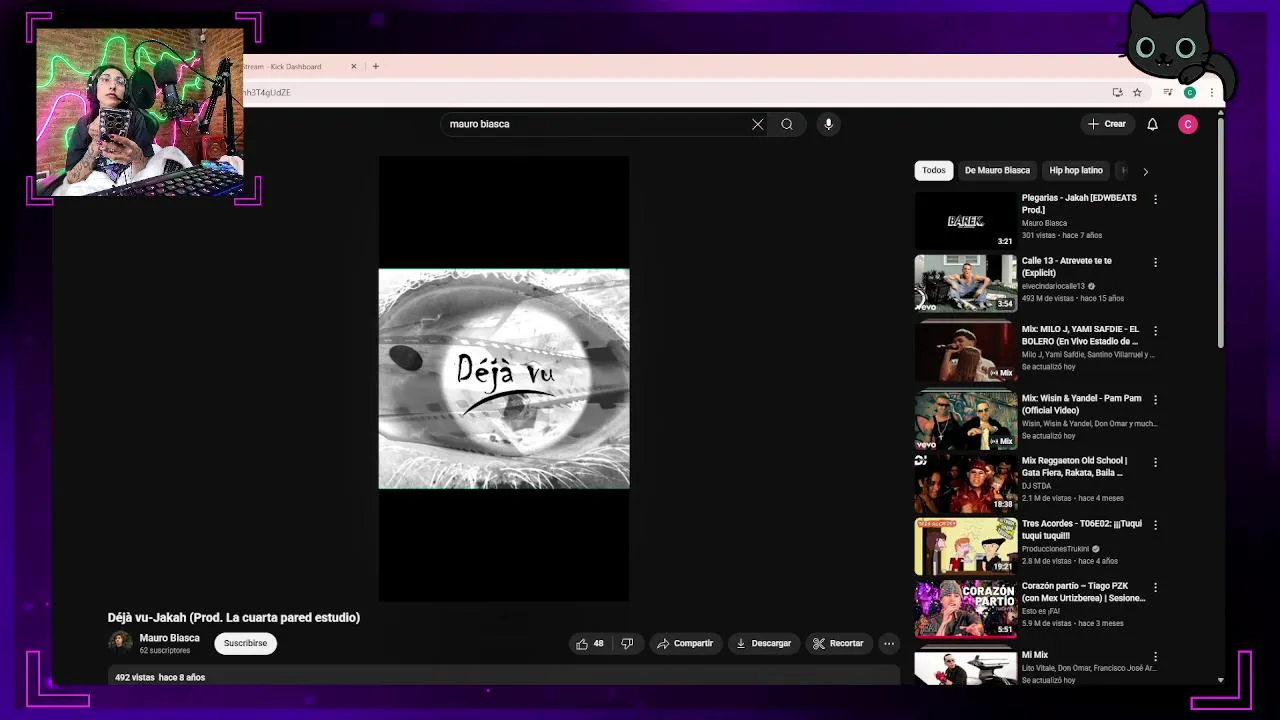Viewport: 1280px width, 720px height.
Task: Open more actions ellipsis below video
Action: [889, 644]
